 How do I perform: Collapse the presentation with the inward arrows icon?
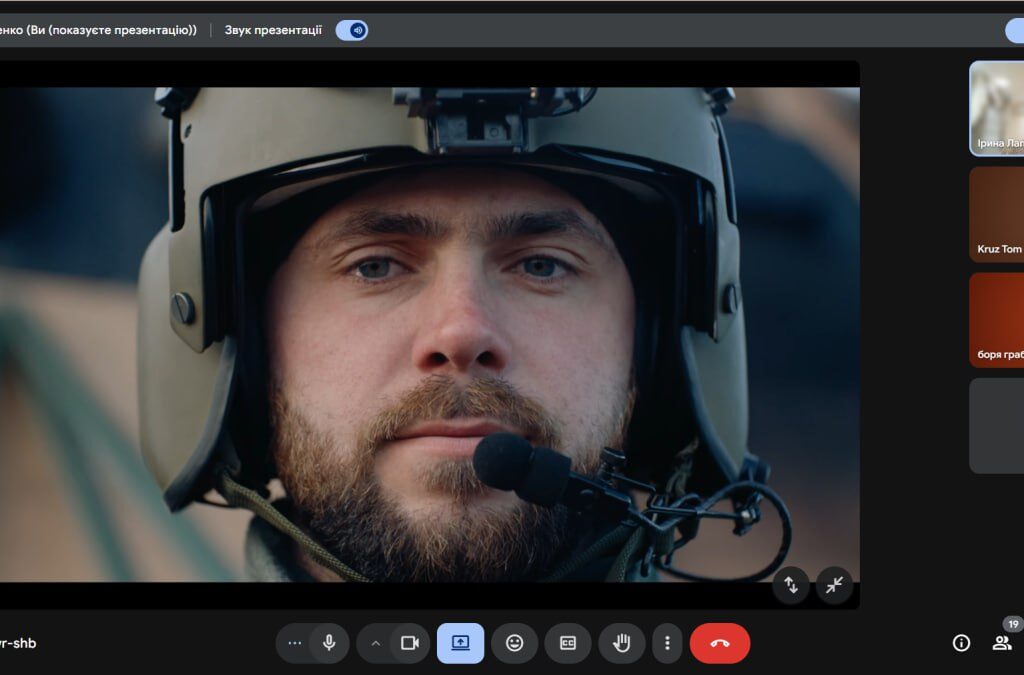pos(834,586)
